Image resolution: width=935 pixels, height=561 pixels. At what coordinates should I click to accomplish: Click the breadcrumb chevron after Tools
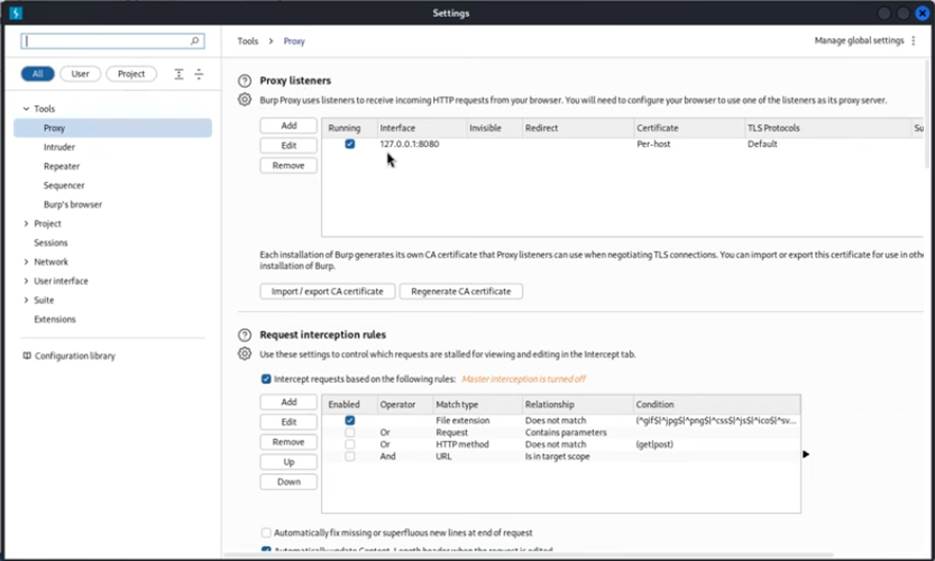click(x=271, y=41)
